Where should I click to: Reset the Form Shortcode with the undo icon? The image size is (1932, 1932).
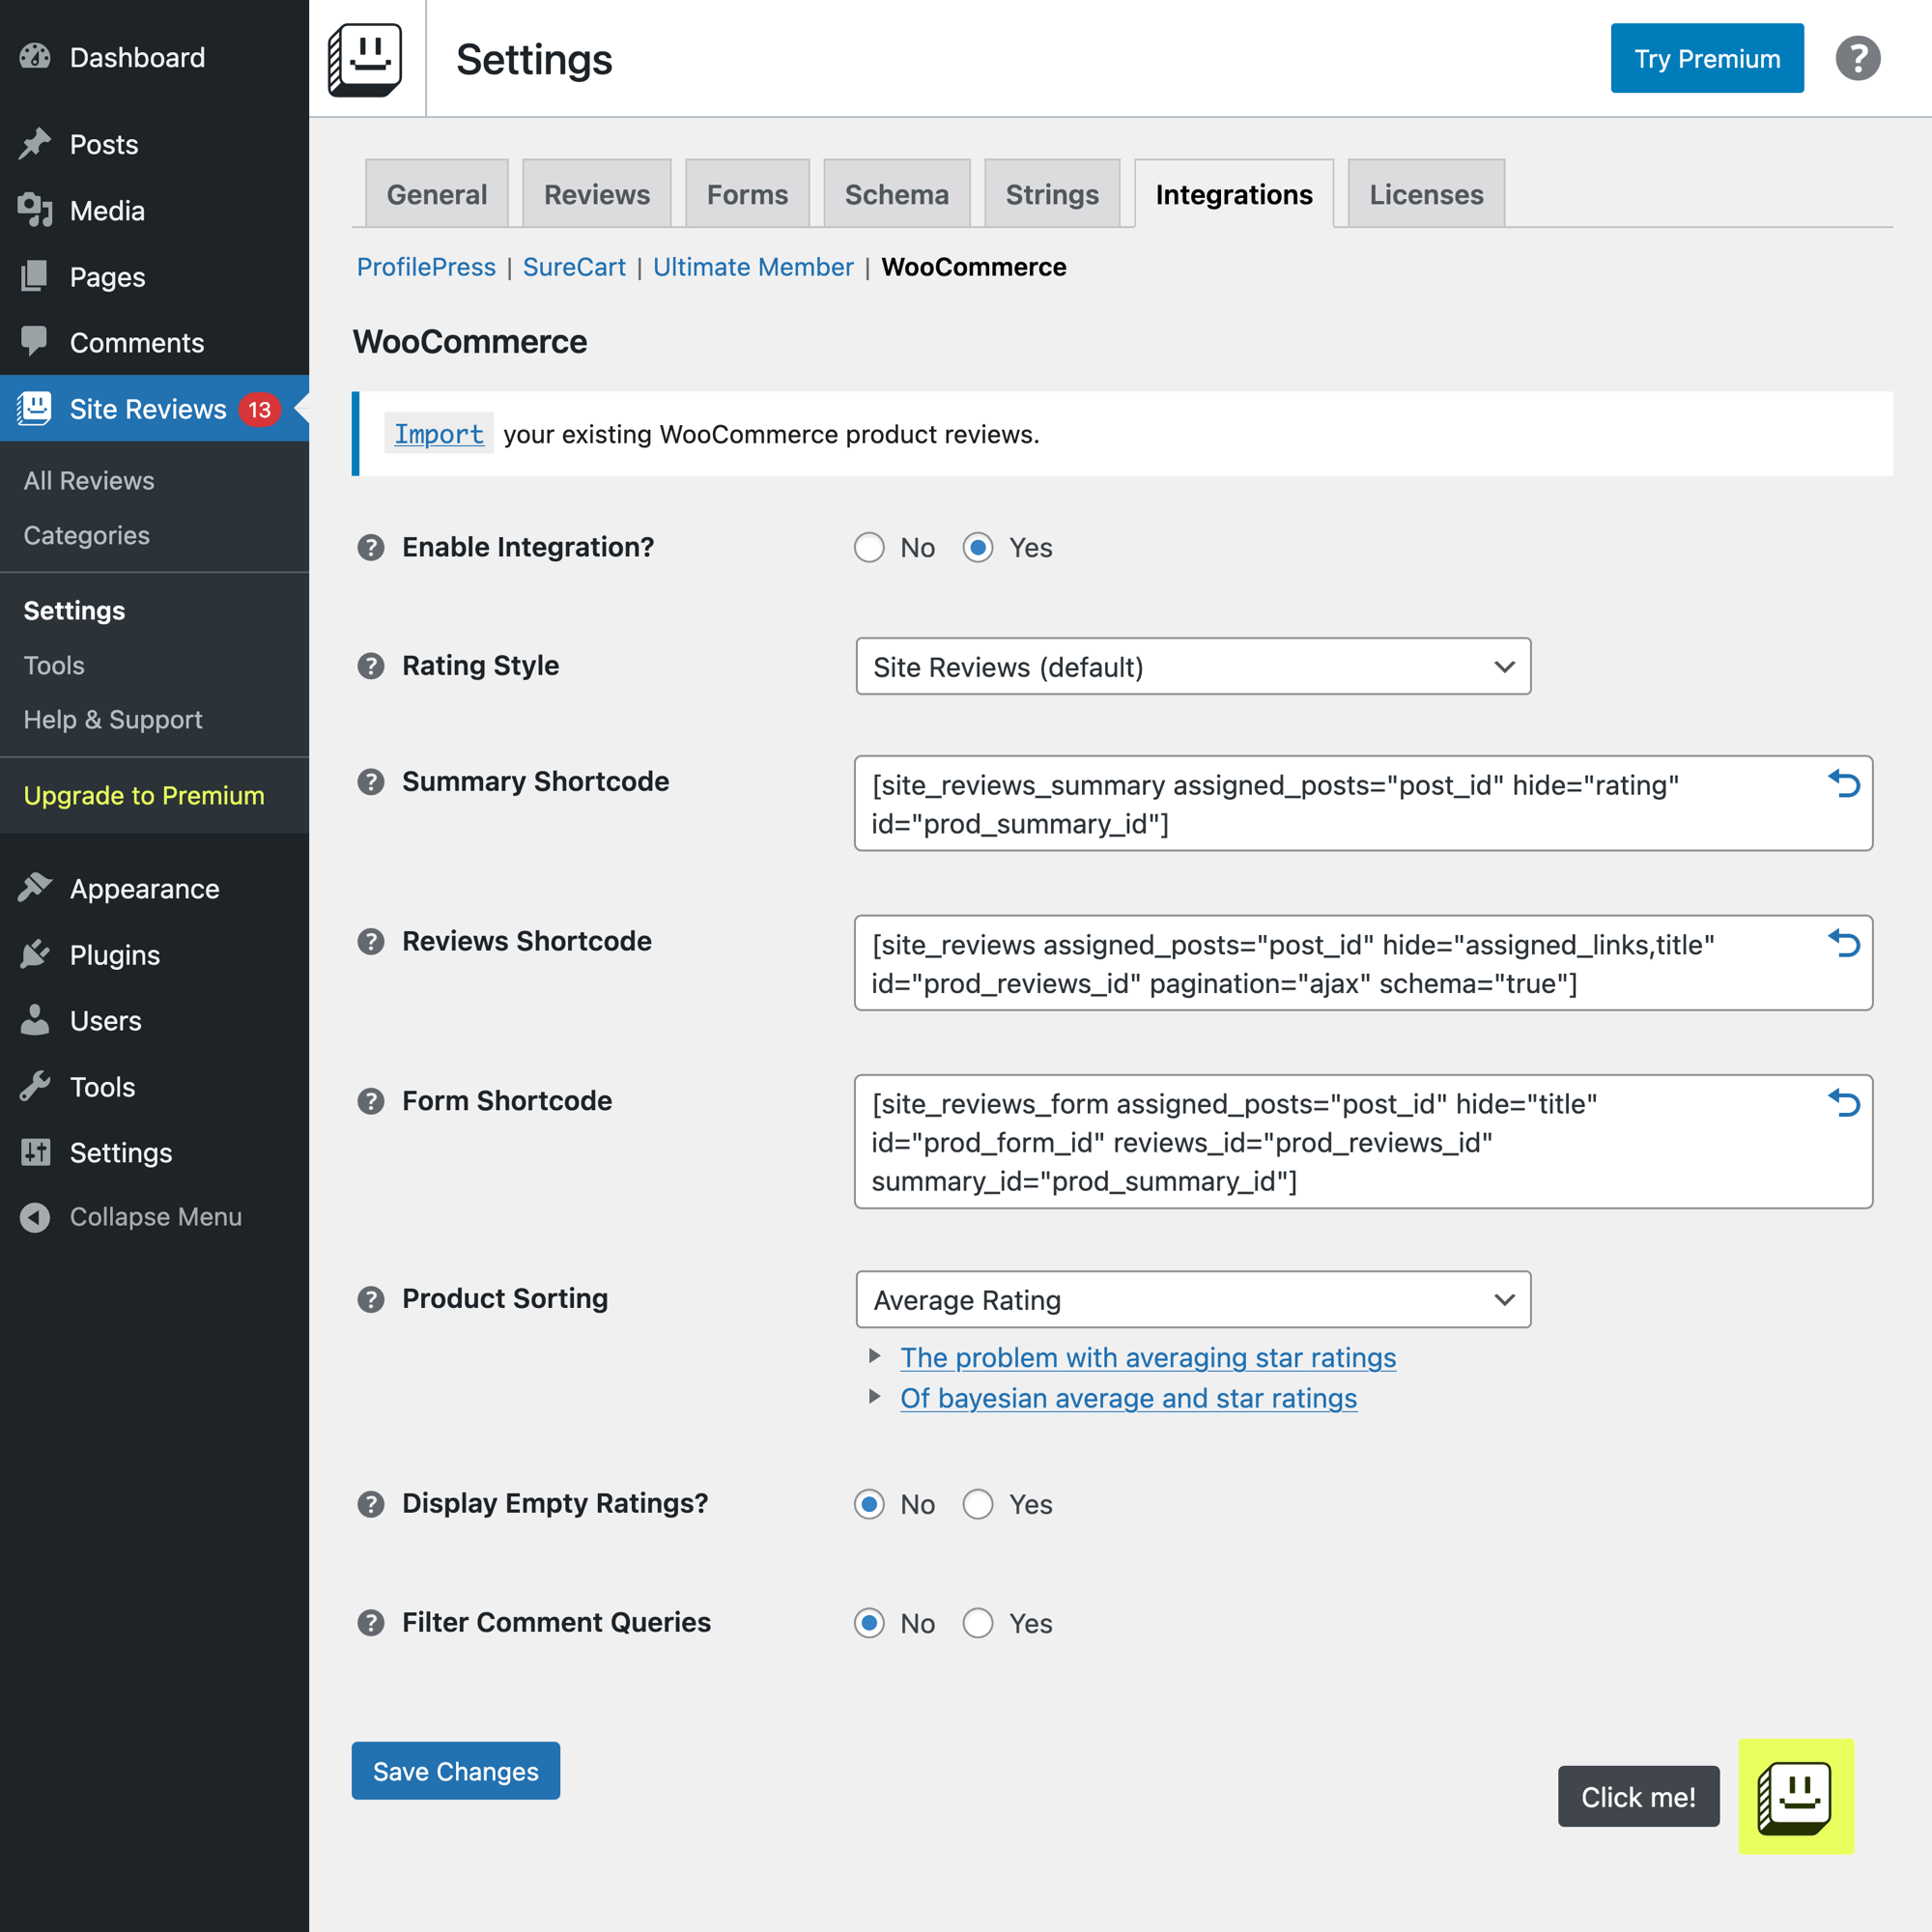click(x=1844, y=1103)
